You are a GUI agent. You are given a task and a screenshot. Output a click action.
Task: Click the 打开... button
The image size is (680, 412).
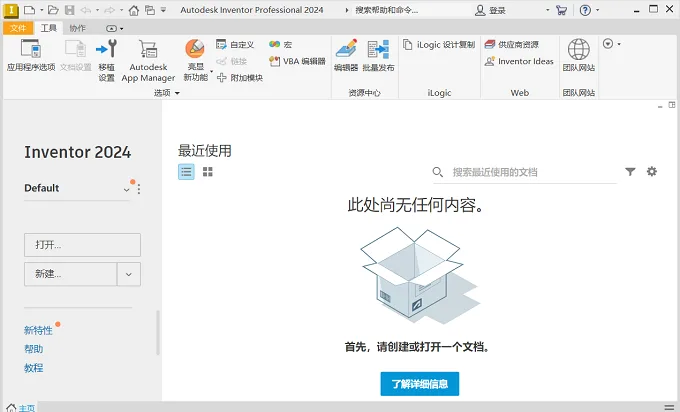82,245
